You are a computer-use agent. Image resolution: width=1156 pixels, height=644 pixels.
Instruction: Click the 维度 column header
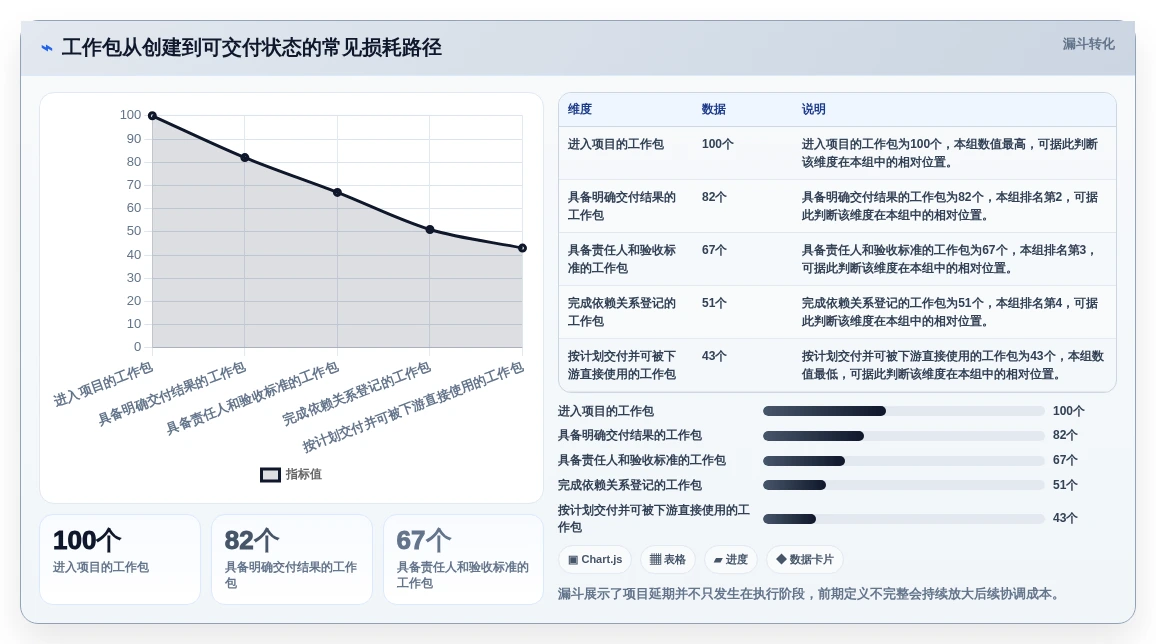(579, 109)
